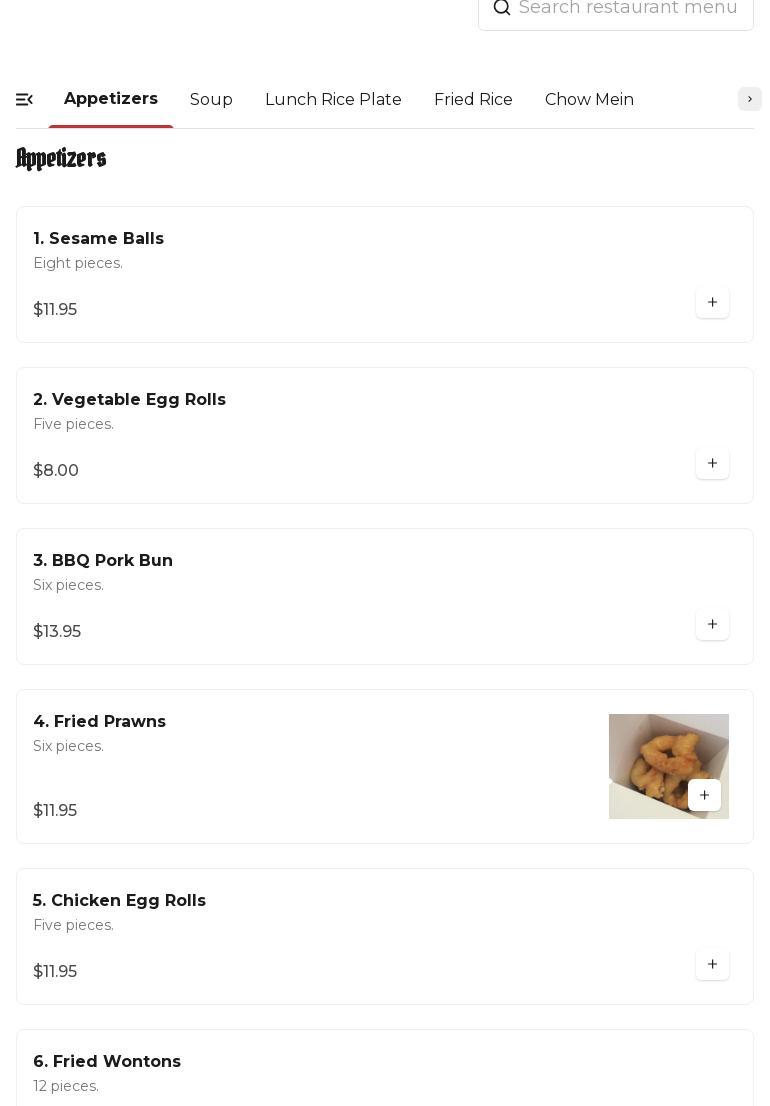Open the BBQ Pork Bun item details

[x=103, y=560]
